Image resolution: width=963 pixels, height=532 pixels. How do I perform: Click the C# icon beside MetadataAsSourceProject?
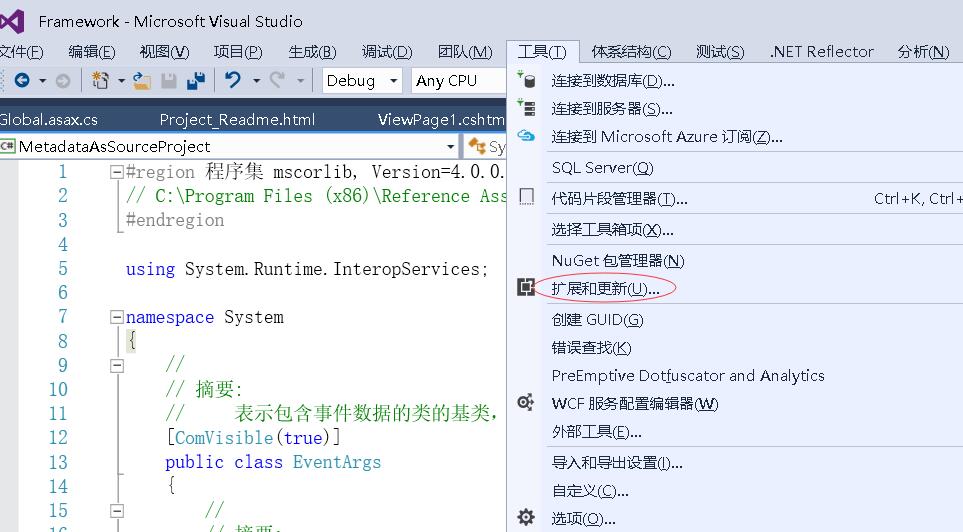point(7,146)
